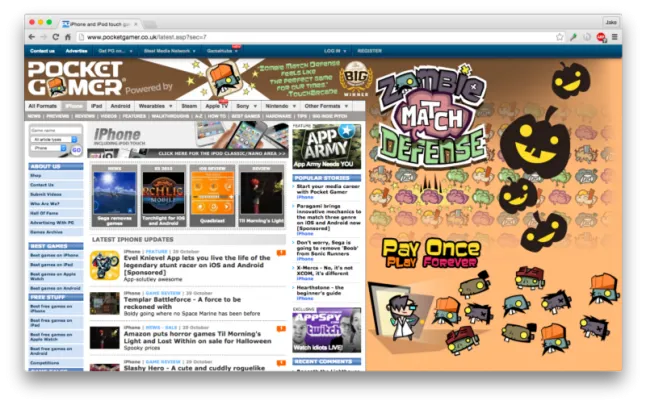The height and width of the screenshot is (405, 646).
Task: Close the iPhone and iPod touch tab
Action: 136,24
